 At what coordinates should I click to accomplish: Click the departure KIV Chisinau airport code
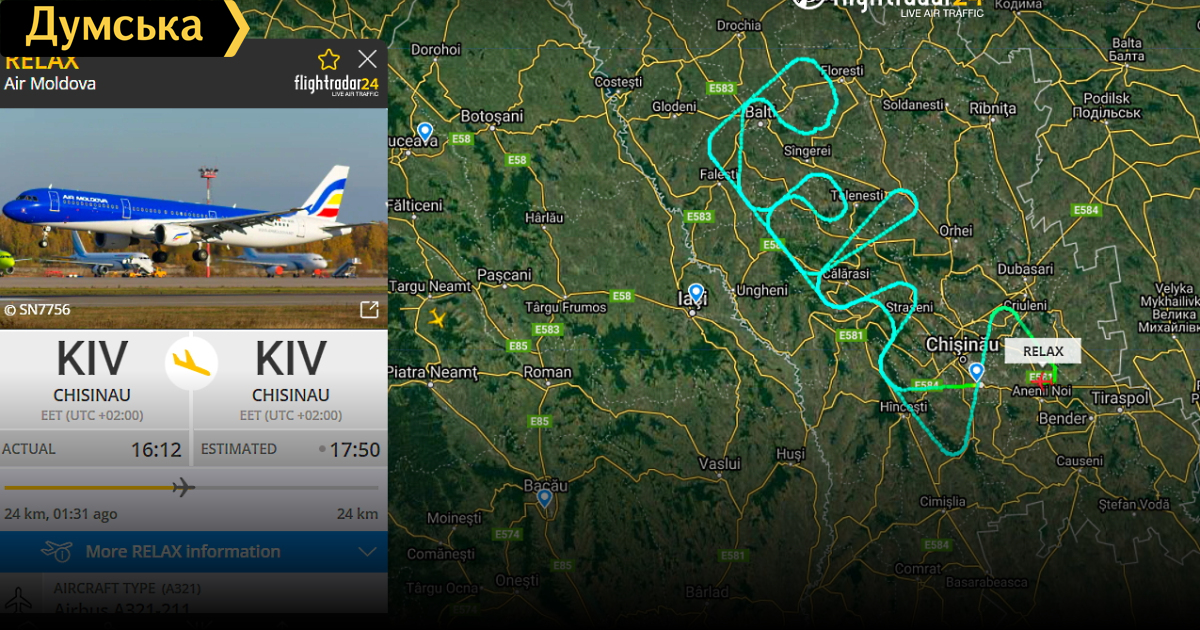[x=92, y=359]
